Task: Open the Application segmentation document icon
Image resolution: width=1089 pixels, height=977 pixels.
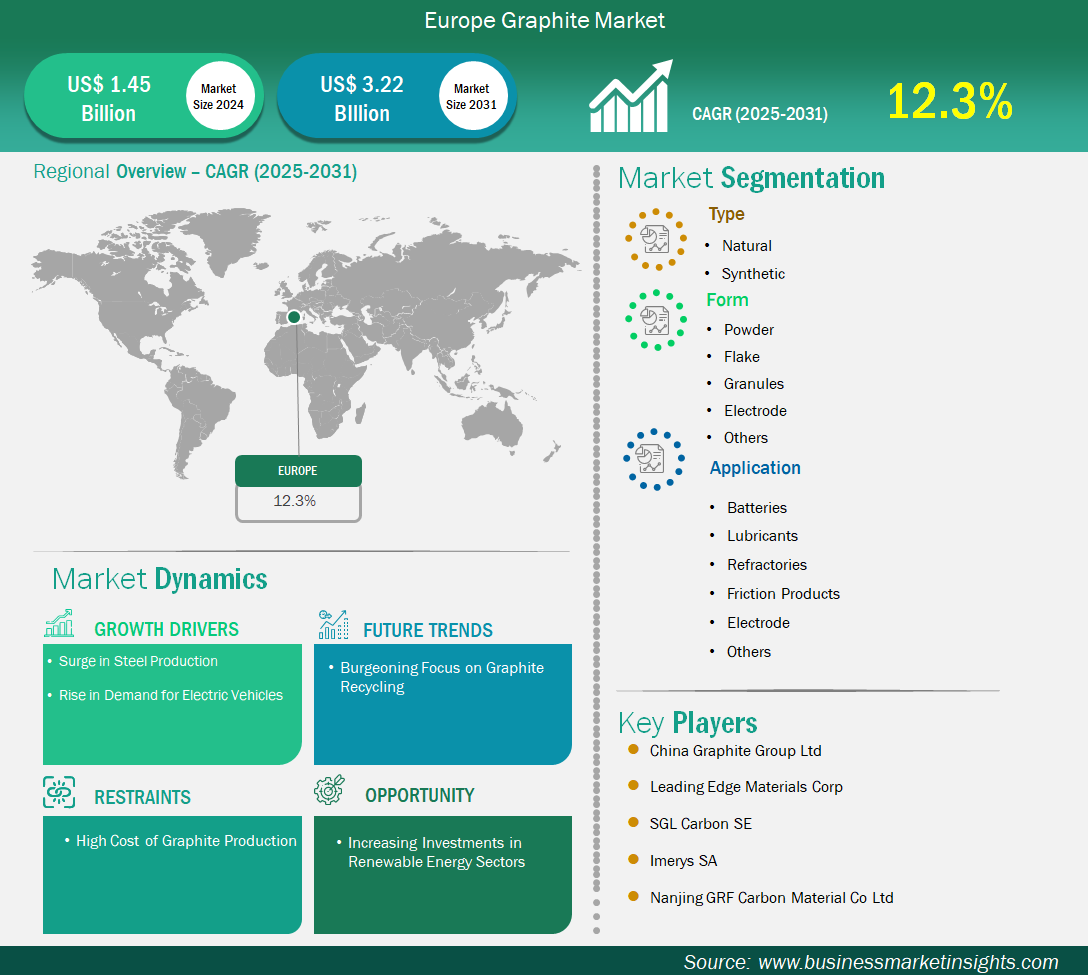Action: tap(654, 459)
